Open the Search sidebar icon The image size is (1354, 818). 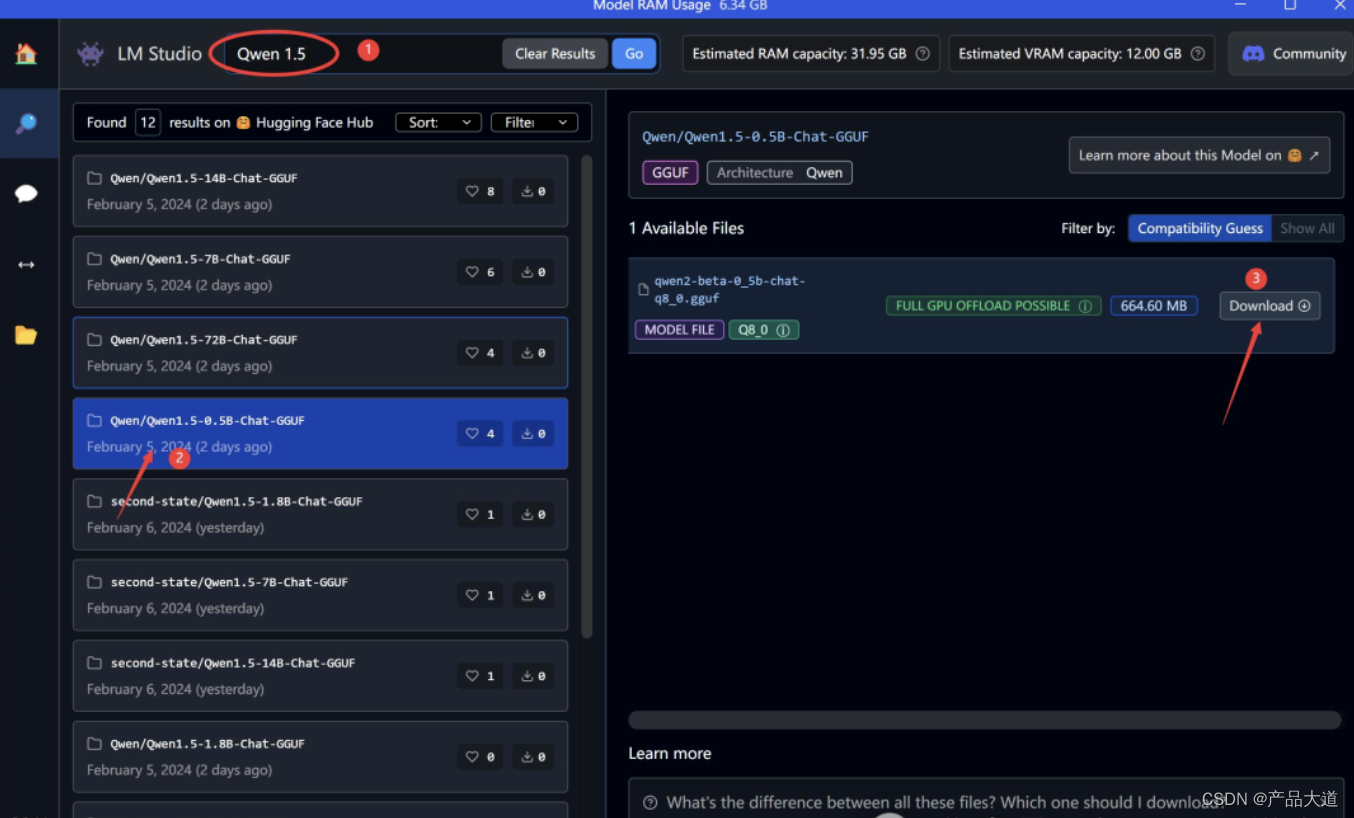[x=26, y=124]
